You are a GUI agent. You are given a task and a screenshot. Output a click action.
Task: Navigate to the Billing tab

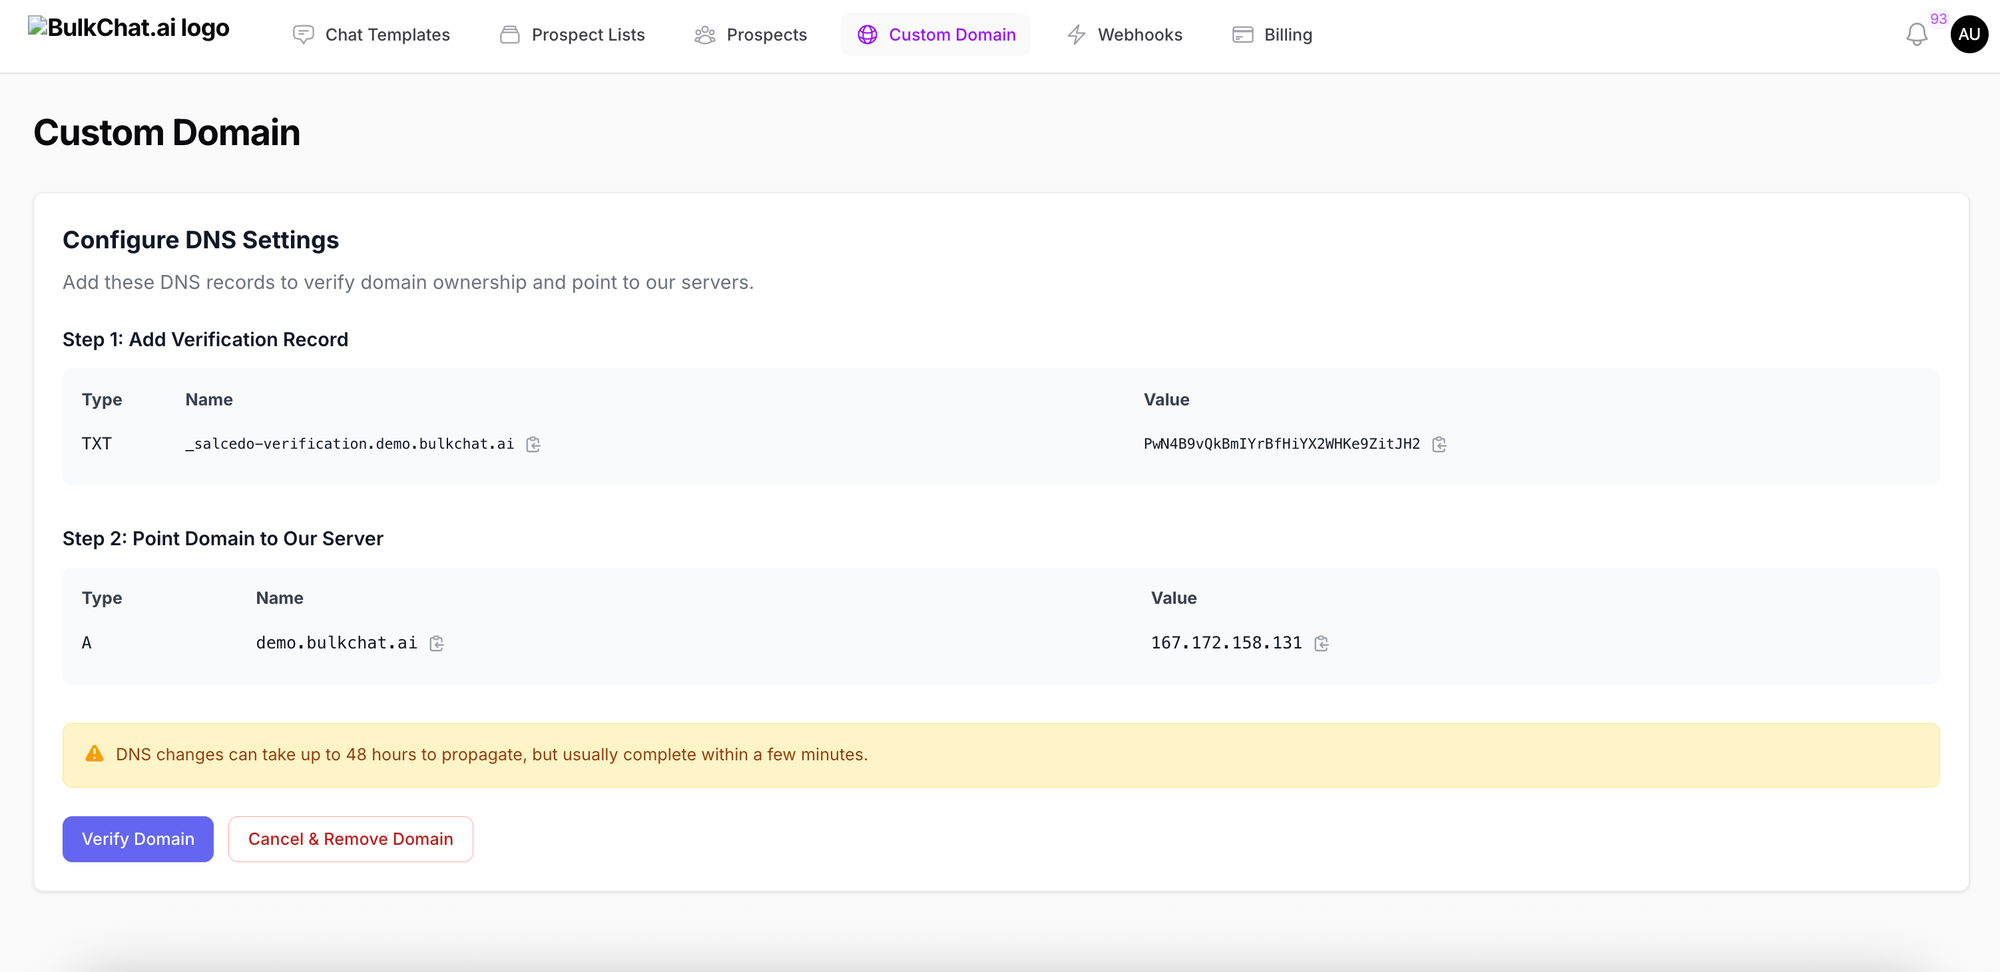tap(1272, 35)
